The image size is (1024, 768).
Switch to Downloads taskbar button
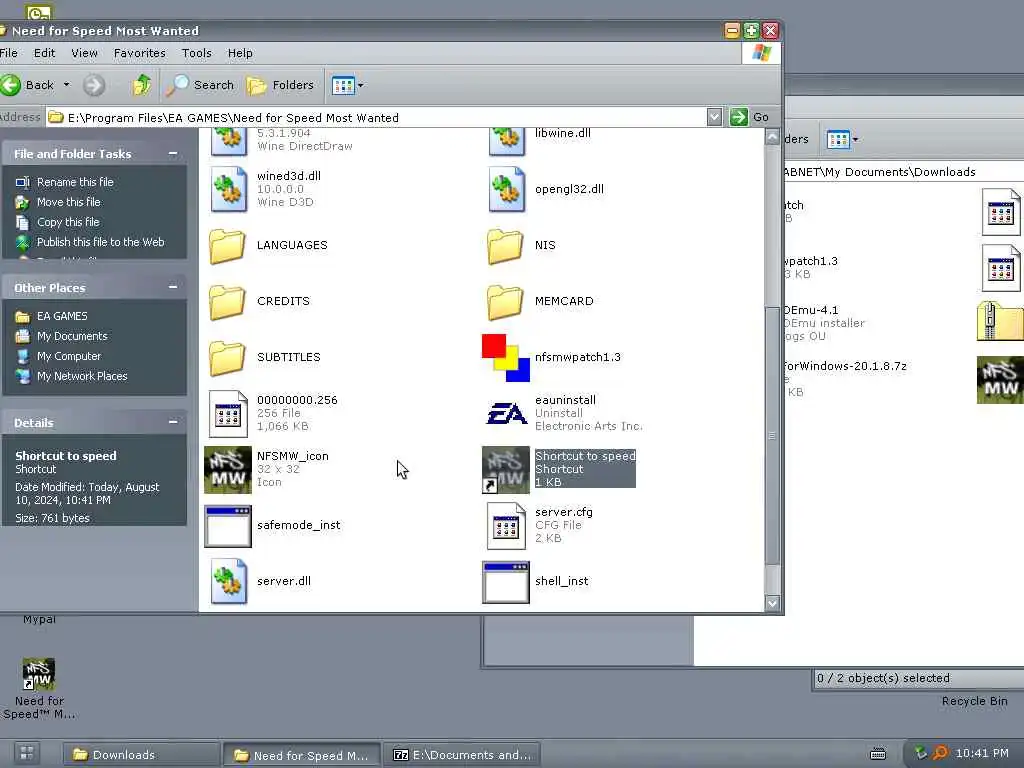pyautogui.click(x=140, y=754)
